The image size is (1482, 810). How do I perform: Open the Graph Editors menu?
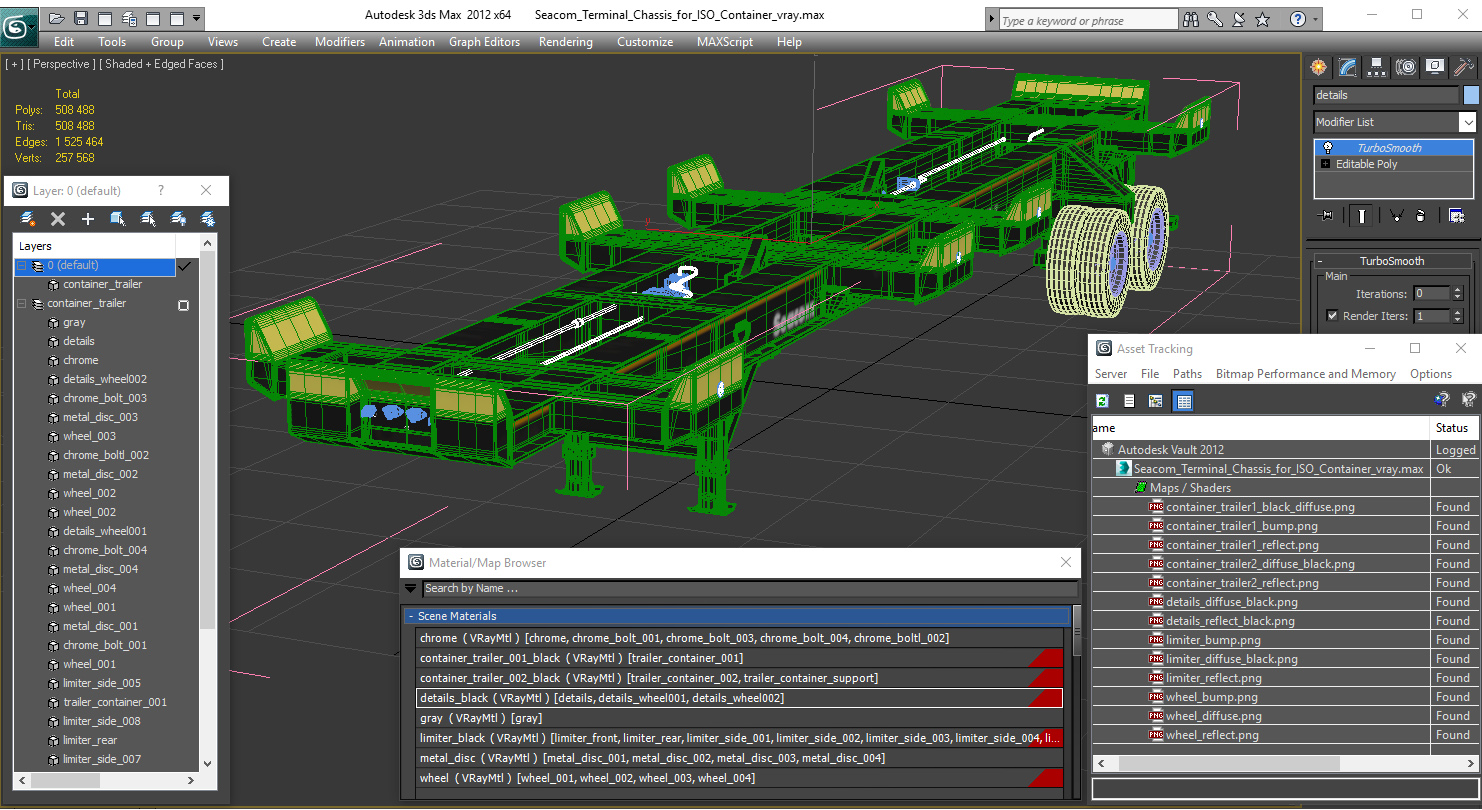pos(485,42)
